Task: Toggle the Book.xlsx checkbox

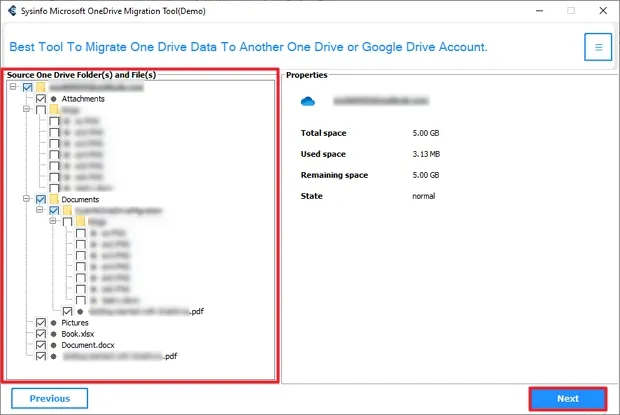Action: pyautogui.click(x=40, y=333)
